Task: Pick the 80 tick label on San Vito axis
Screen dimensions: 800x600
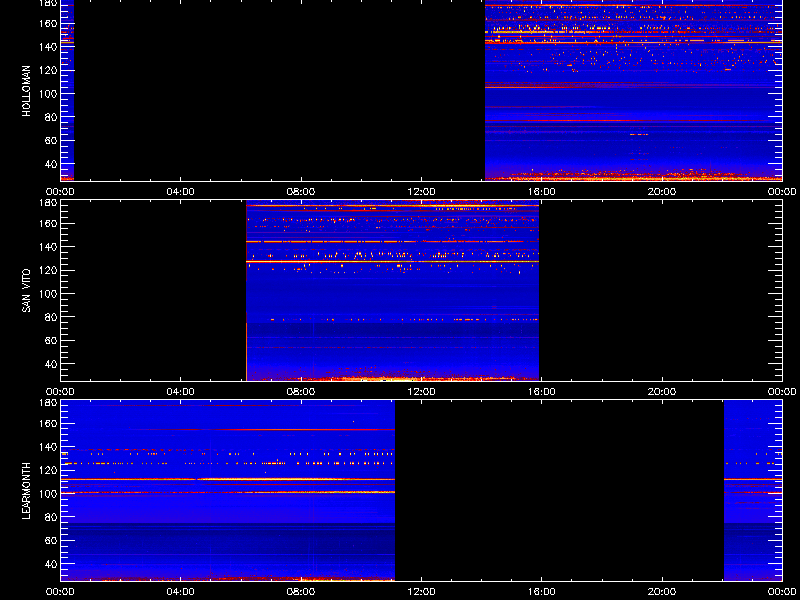Action: pos(52,317)
